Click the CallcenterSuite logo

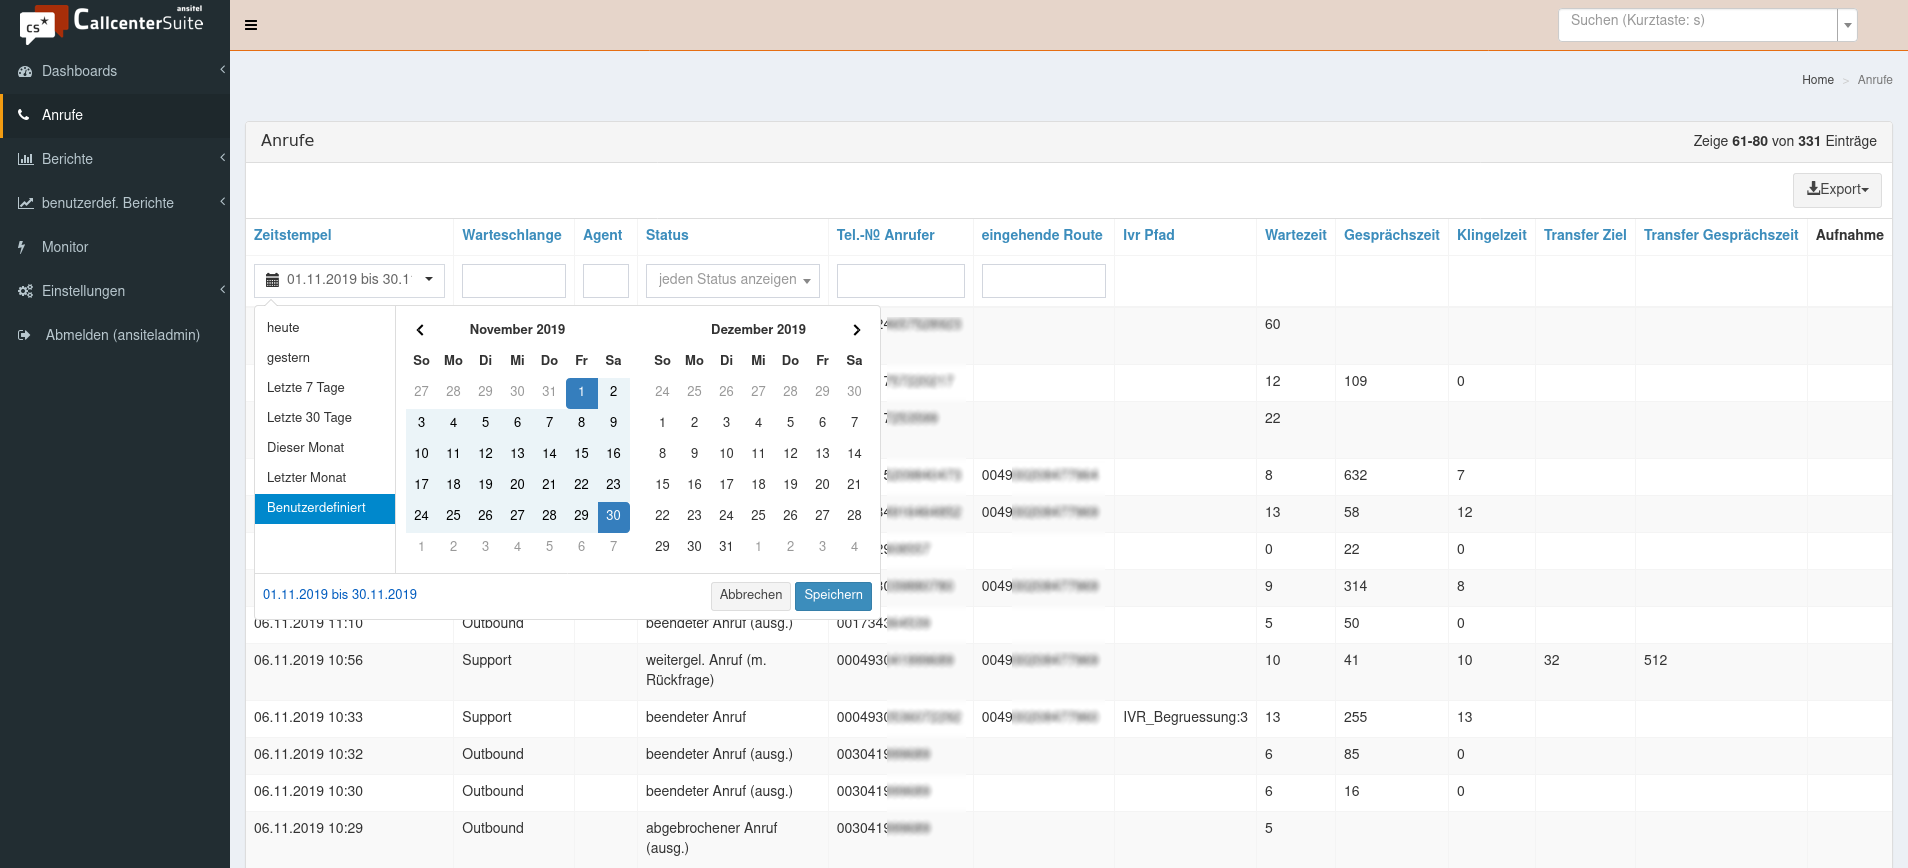tap(113, 23)
